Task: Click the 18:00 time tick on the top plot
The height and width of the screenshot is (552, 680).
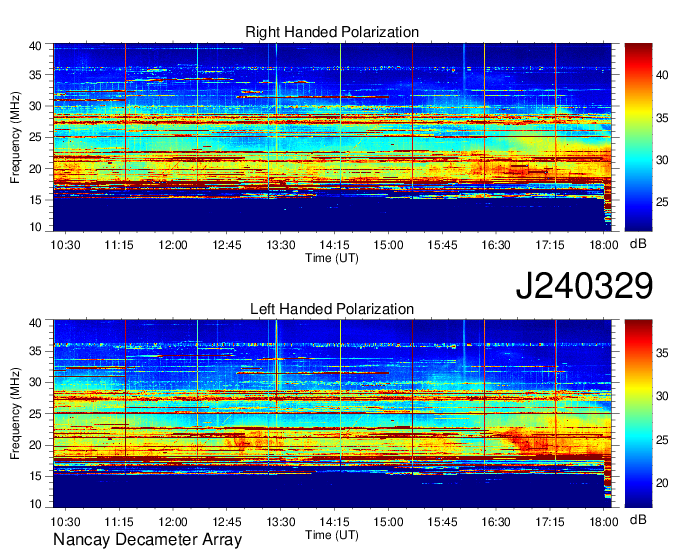Action: [x=604, y=245]
